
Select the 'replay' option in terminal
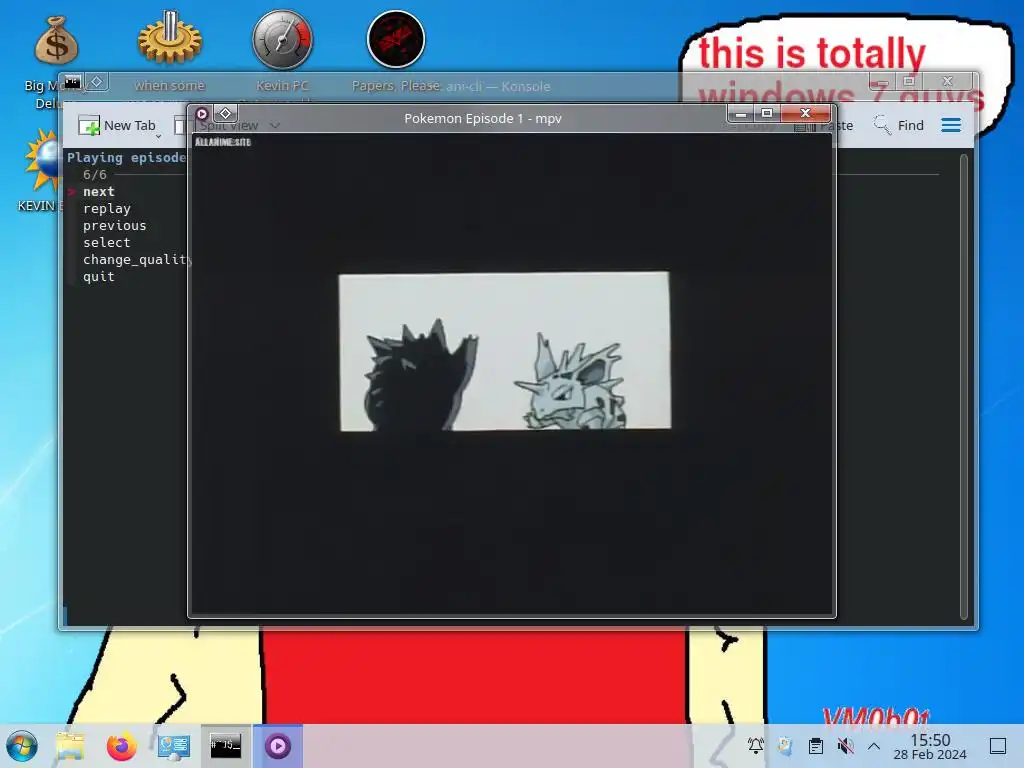(106, 208)
